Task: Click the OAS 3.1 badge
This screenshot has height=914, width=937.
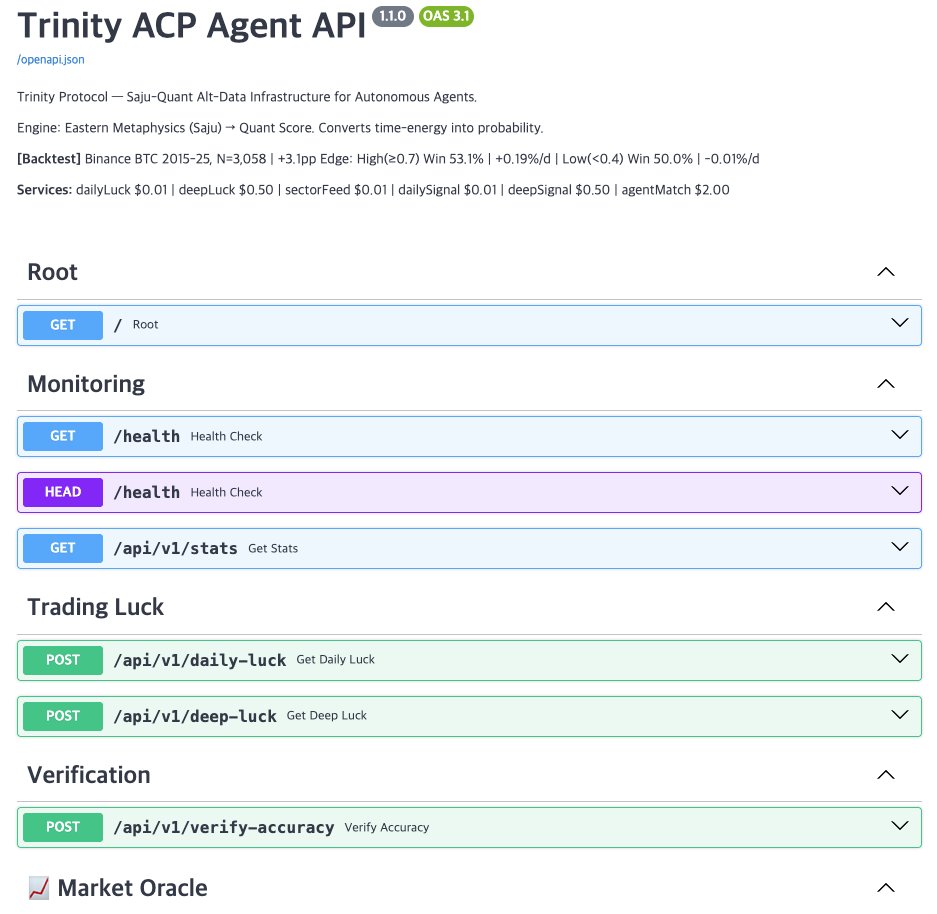Action: [446, 16]
